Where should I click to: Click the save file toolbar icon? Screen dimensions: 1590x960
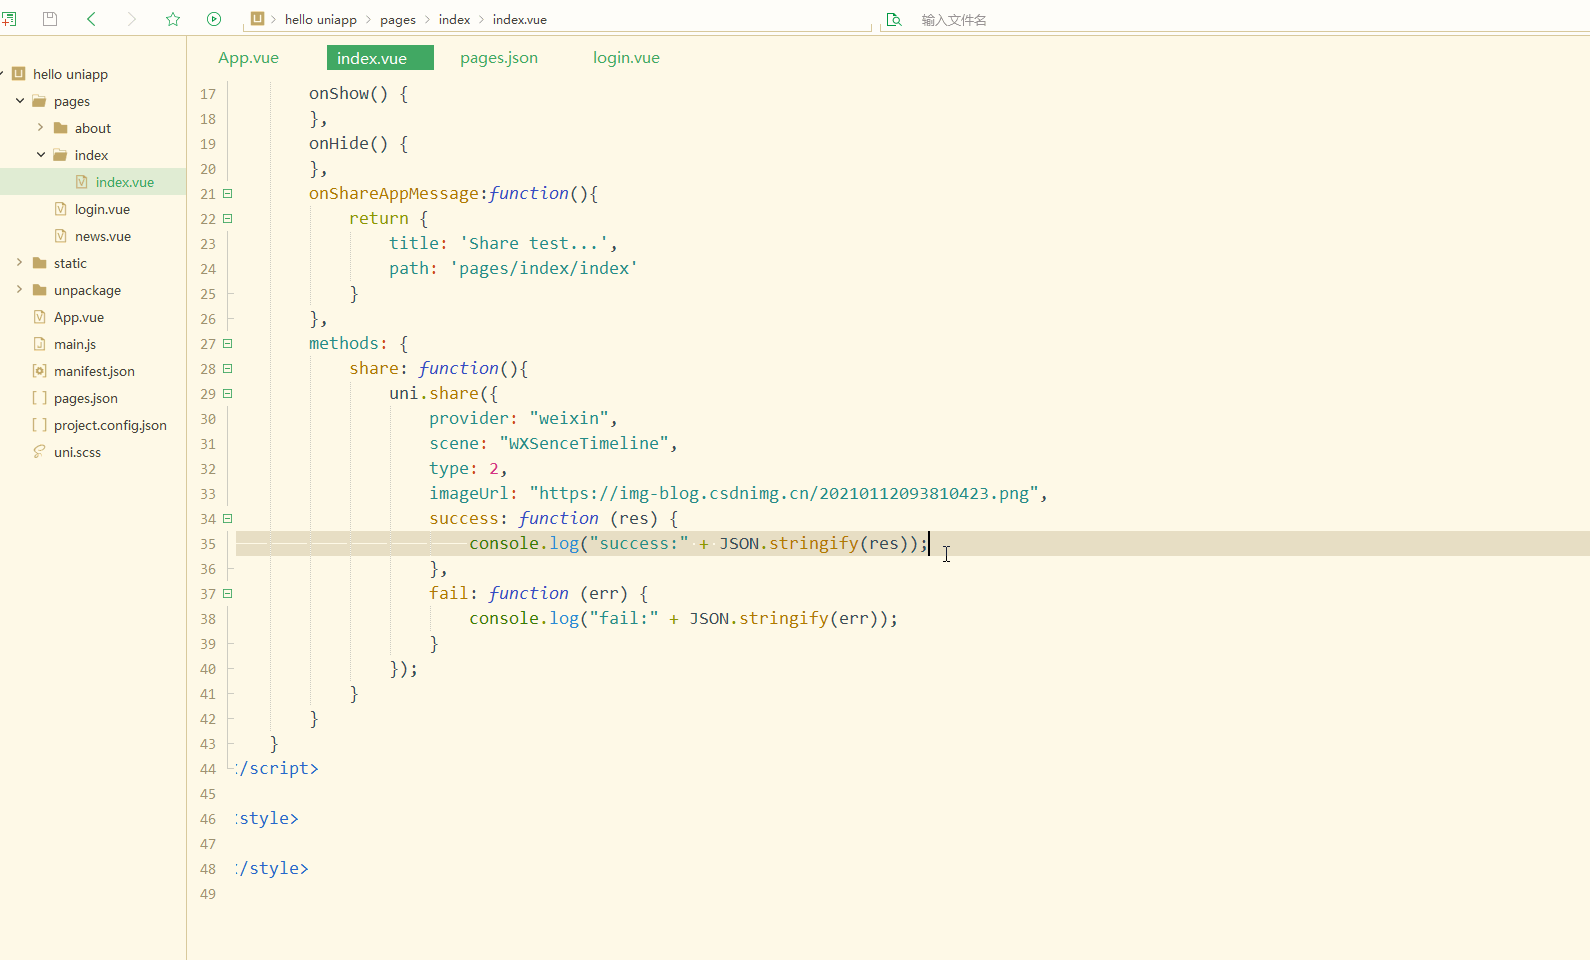tap(50, 19)
